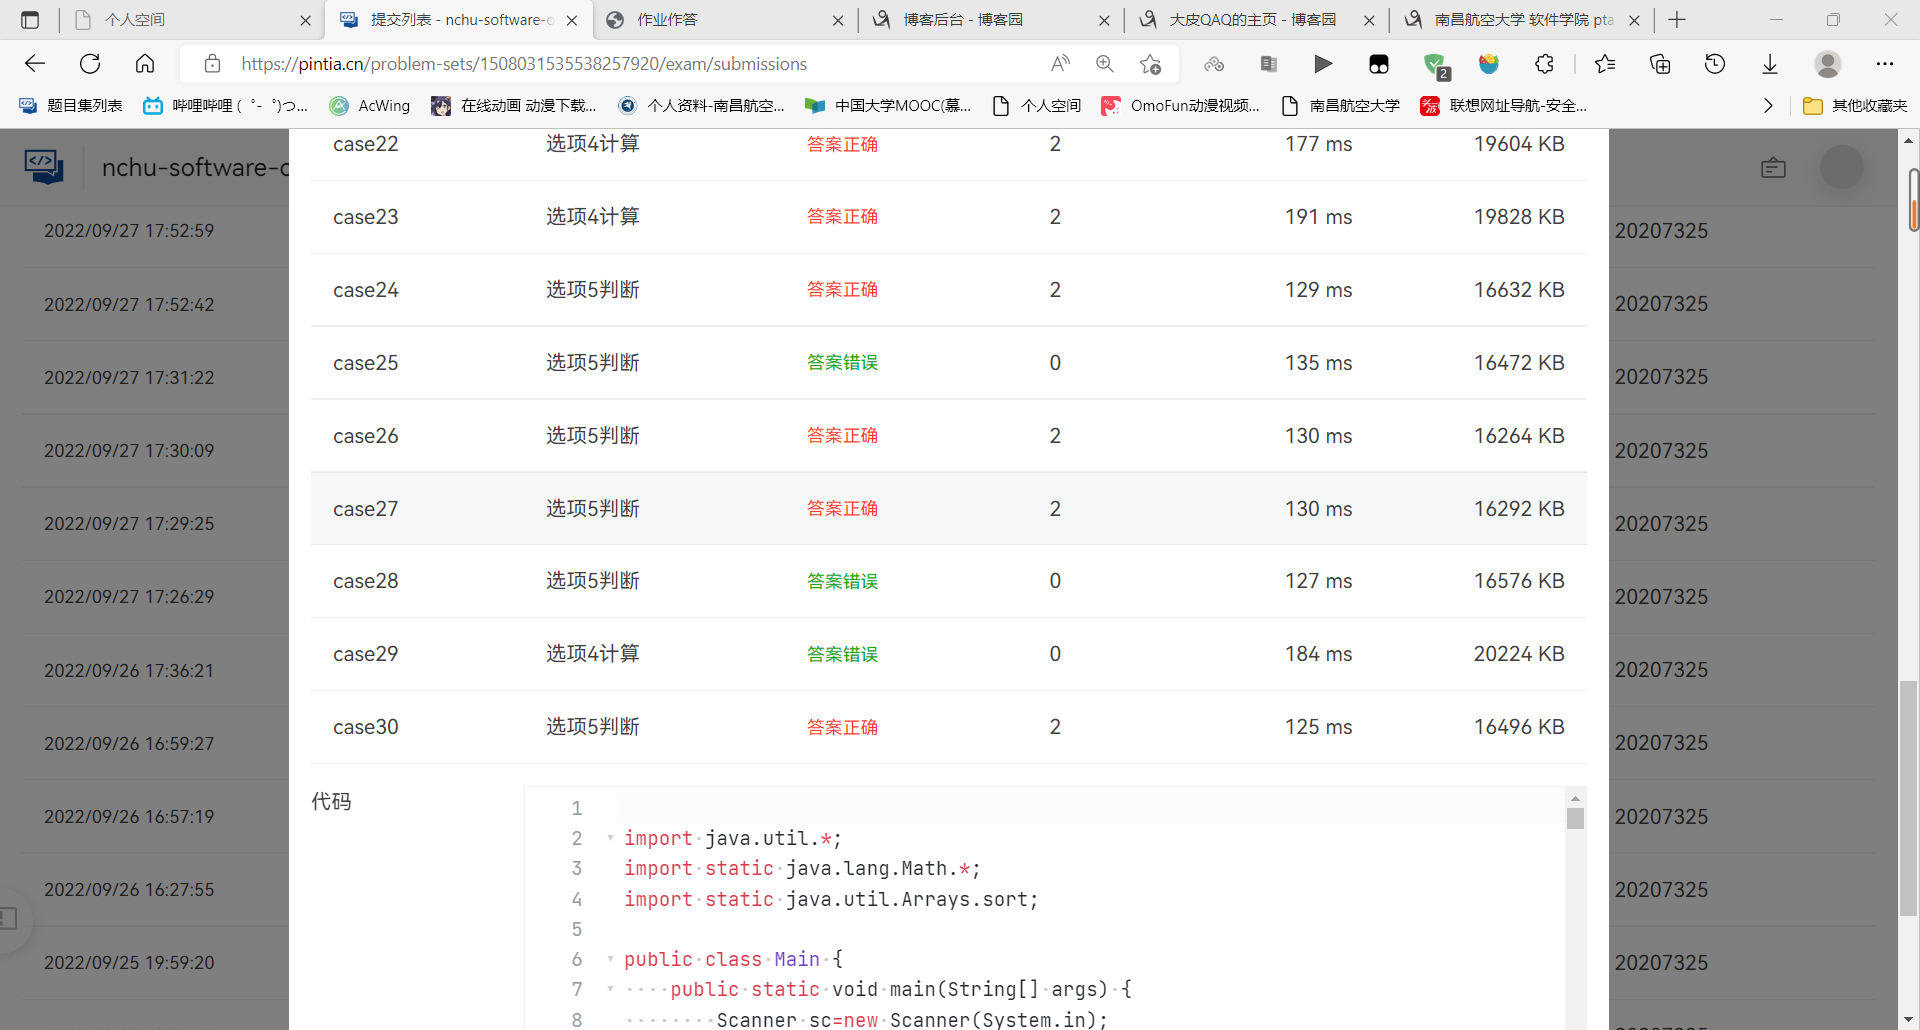Open a new tab with the plus button
Image resolution: width=1920 pixels, height=1030 pixels.
click(1677, 20)
